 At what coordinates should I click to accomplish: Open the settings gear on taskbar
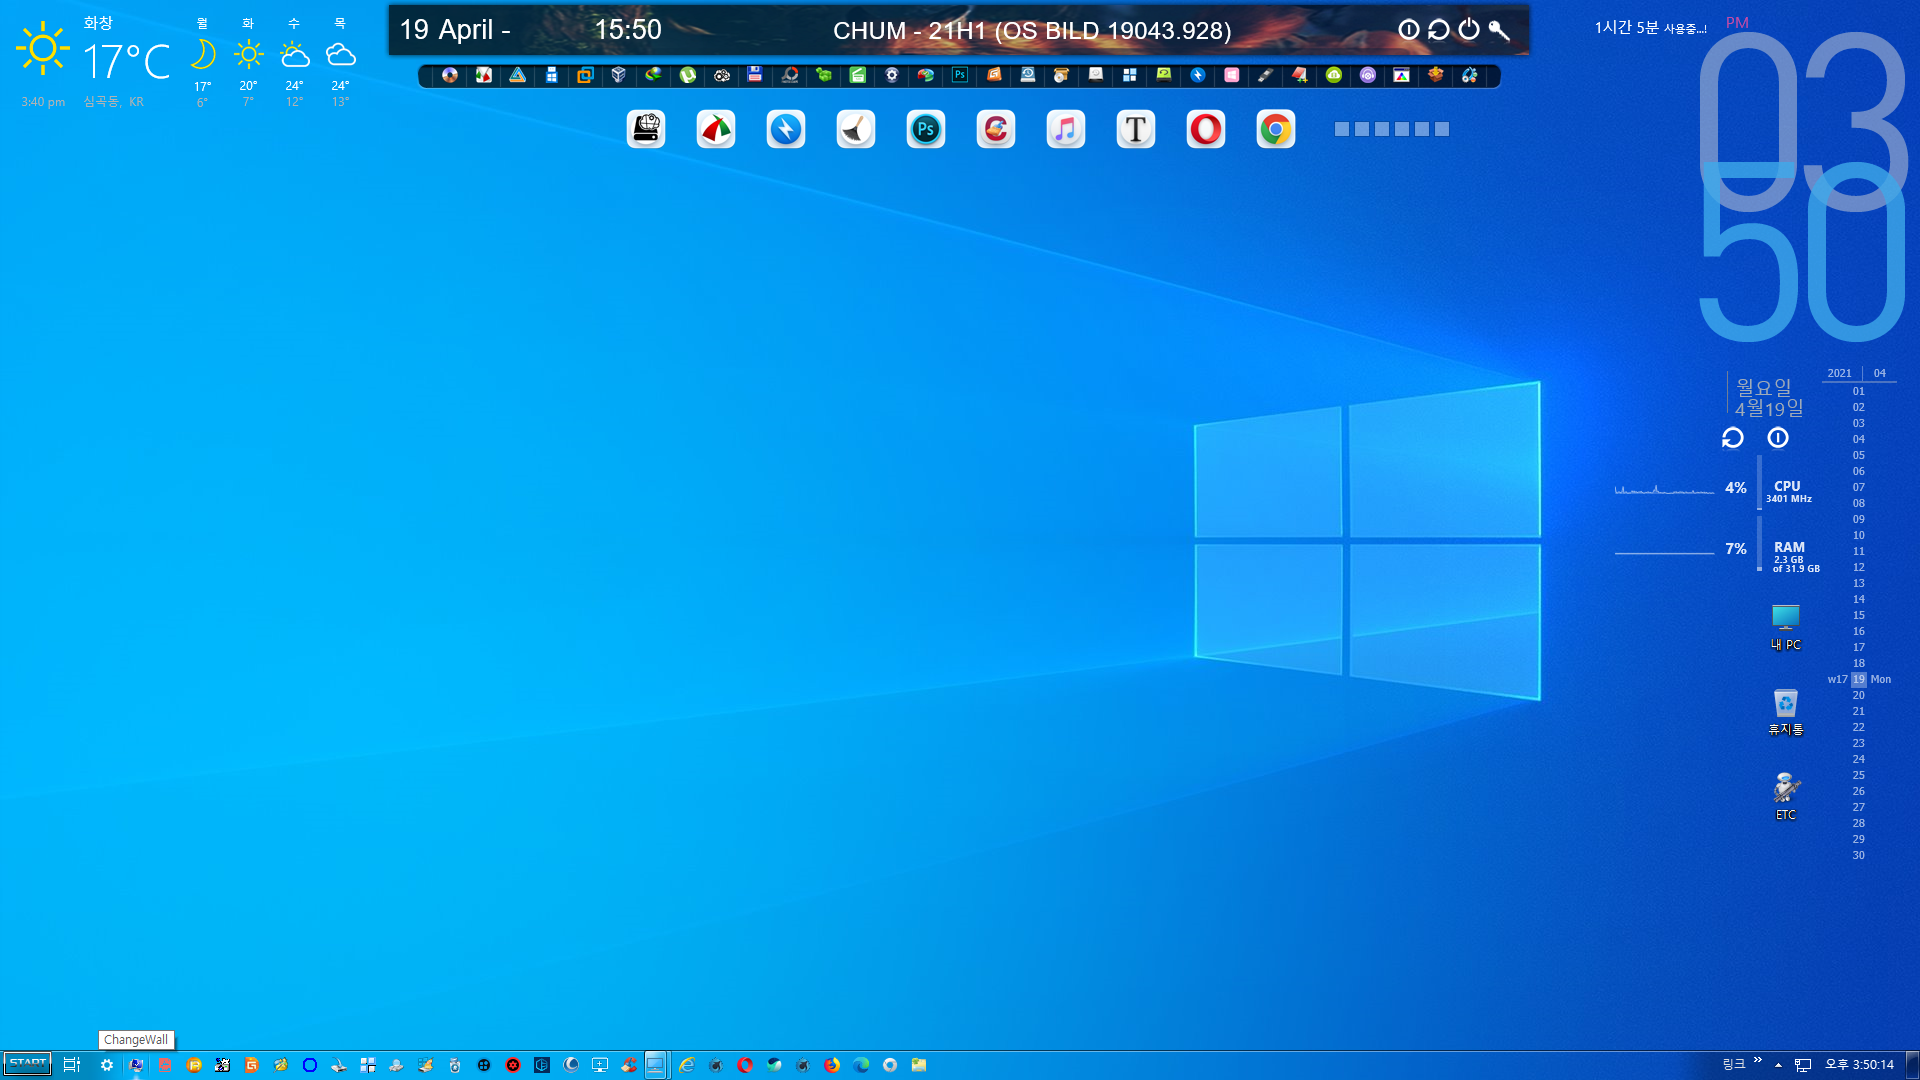pos(107,1065)
